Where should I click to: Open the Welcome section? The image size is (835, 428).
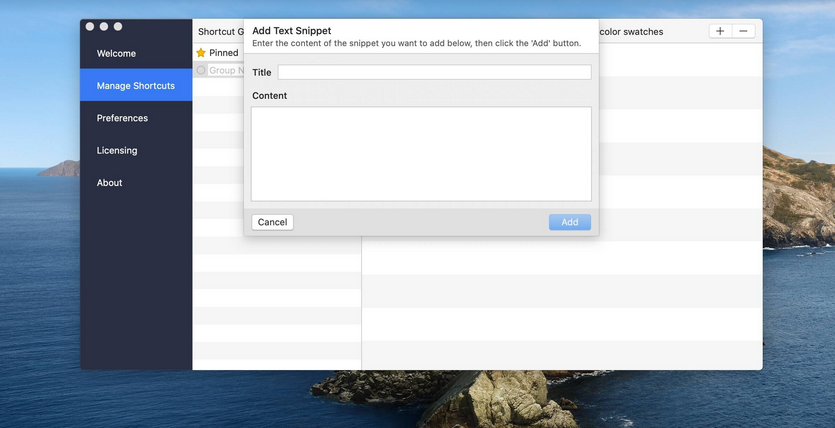click(x=116, y=53)
